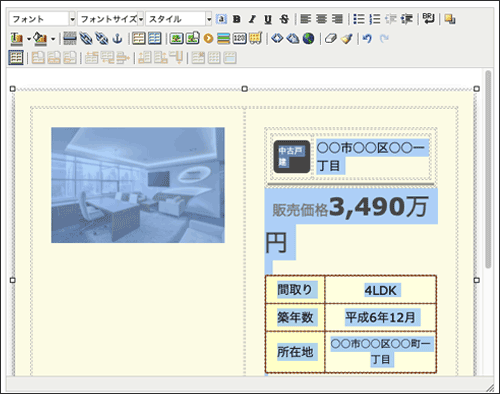Click the 中古戸建 label badge

click(292, 157)
